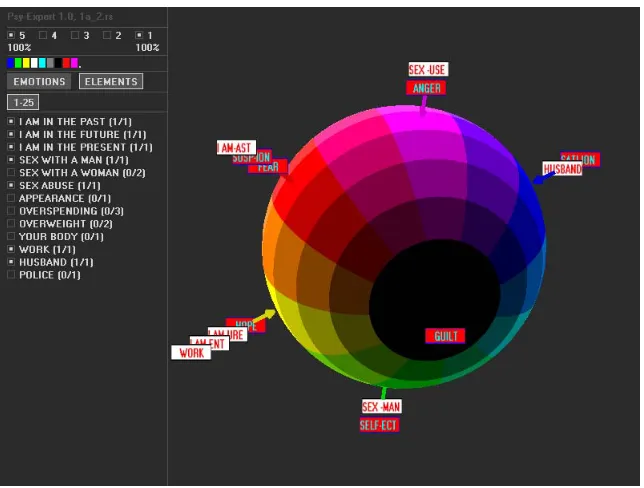Viewport: 644px width, 488px height.
Task: Check SEX WITH A WOMAN item
Action: click(12, 173)
